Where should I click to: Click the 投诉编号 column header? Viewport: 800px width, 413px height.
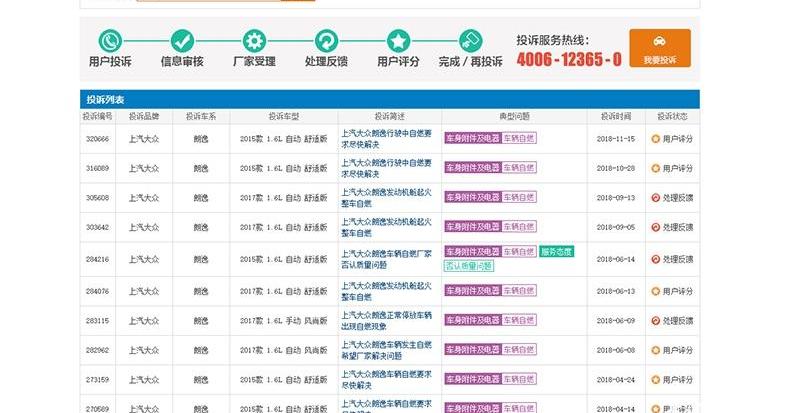point(97,116)
